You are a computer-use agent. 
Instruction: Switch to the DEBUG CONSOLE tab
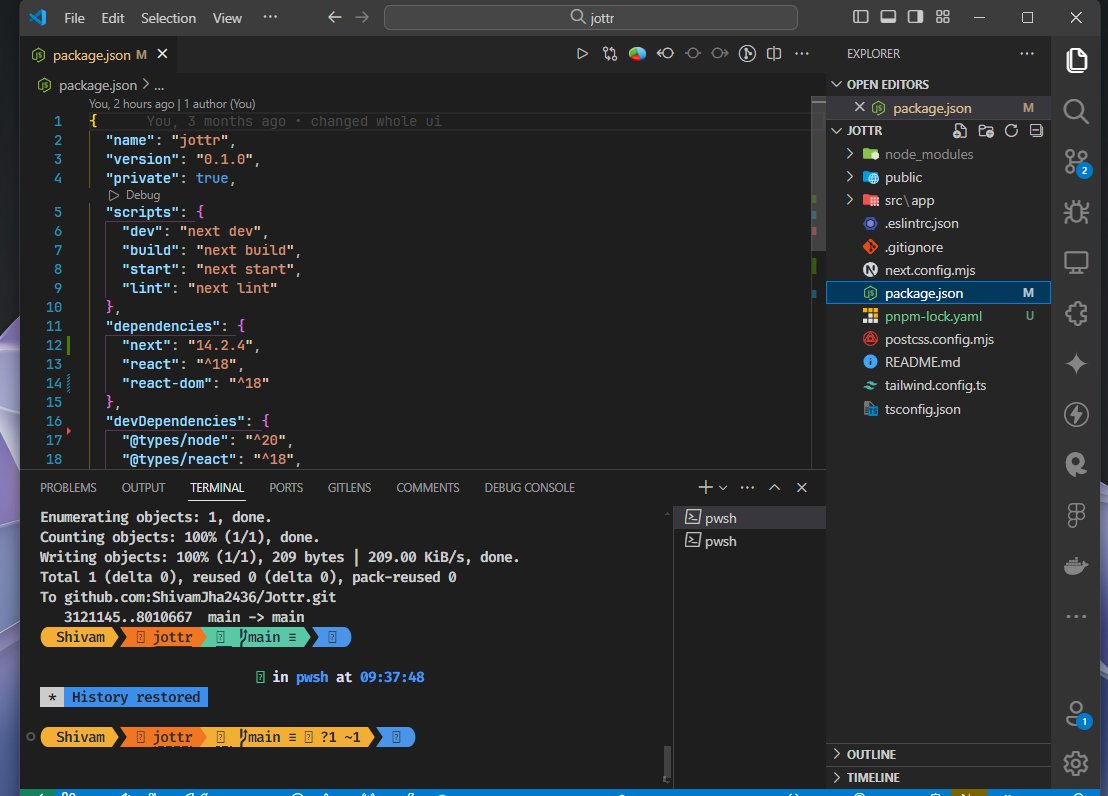529,488
